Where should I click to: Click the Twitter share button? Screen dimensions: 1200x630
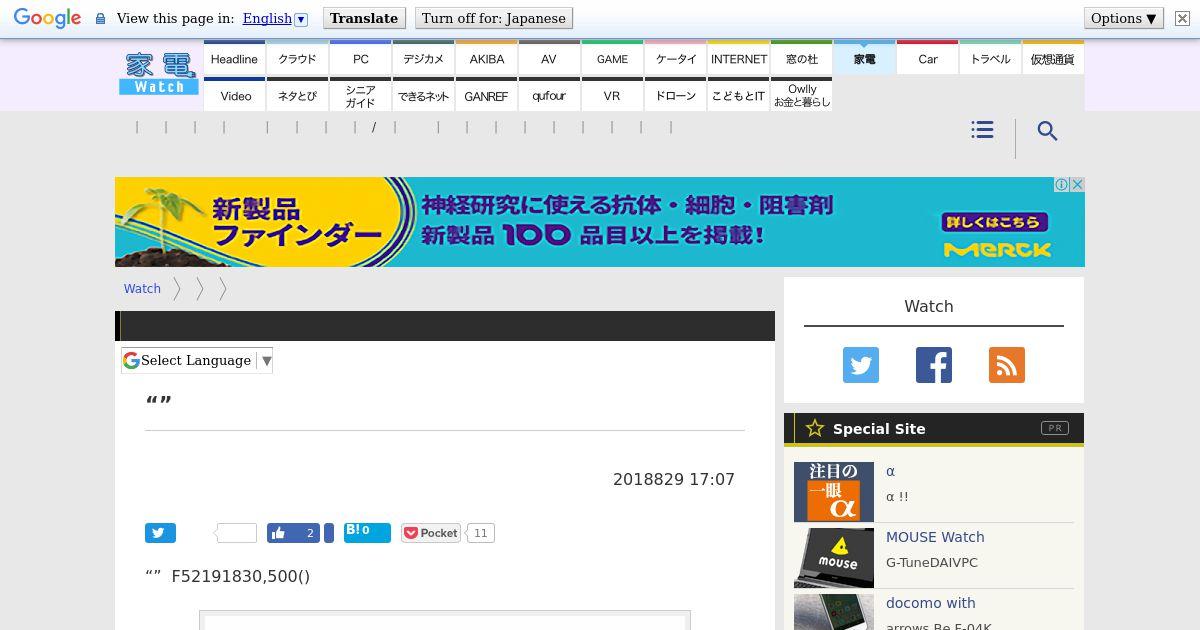160,533
